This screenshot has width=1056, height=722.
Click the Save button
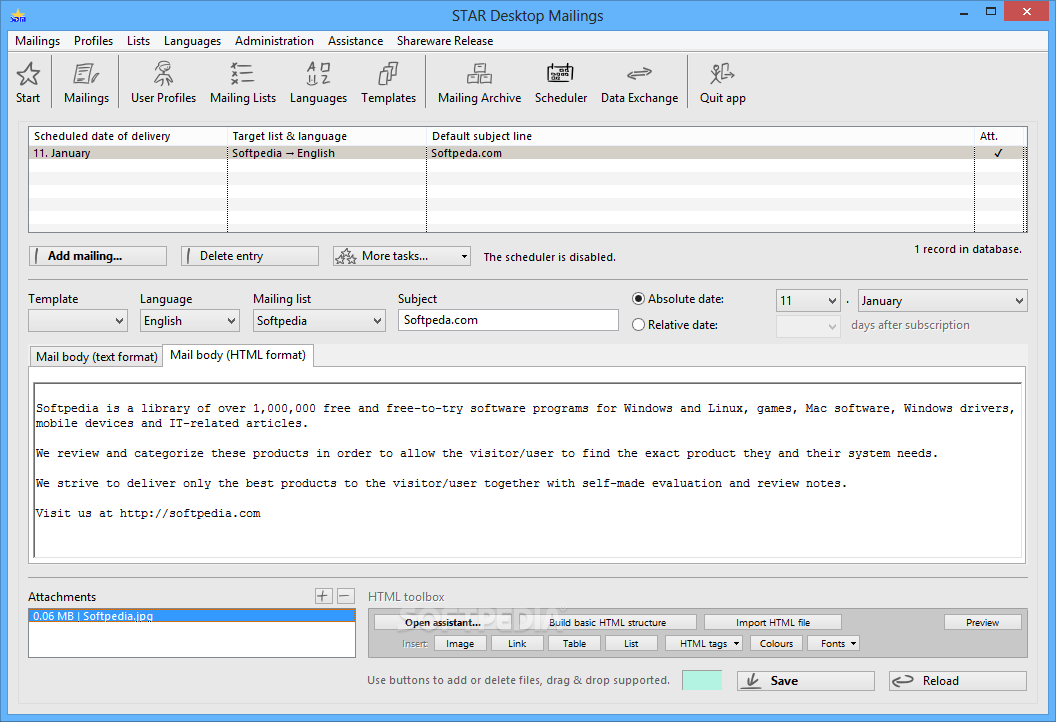805,681
